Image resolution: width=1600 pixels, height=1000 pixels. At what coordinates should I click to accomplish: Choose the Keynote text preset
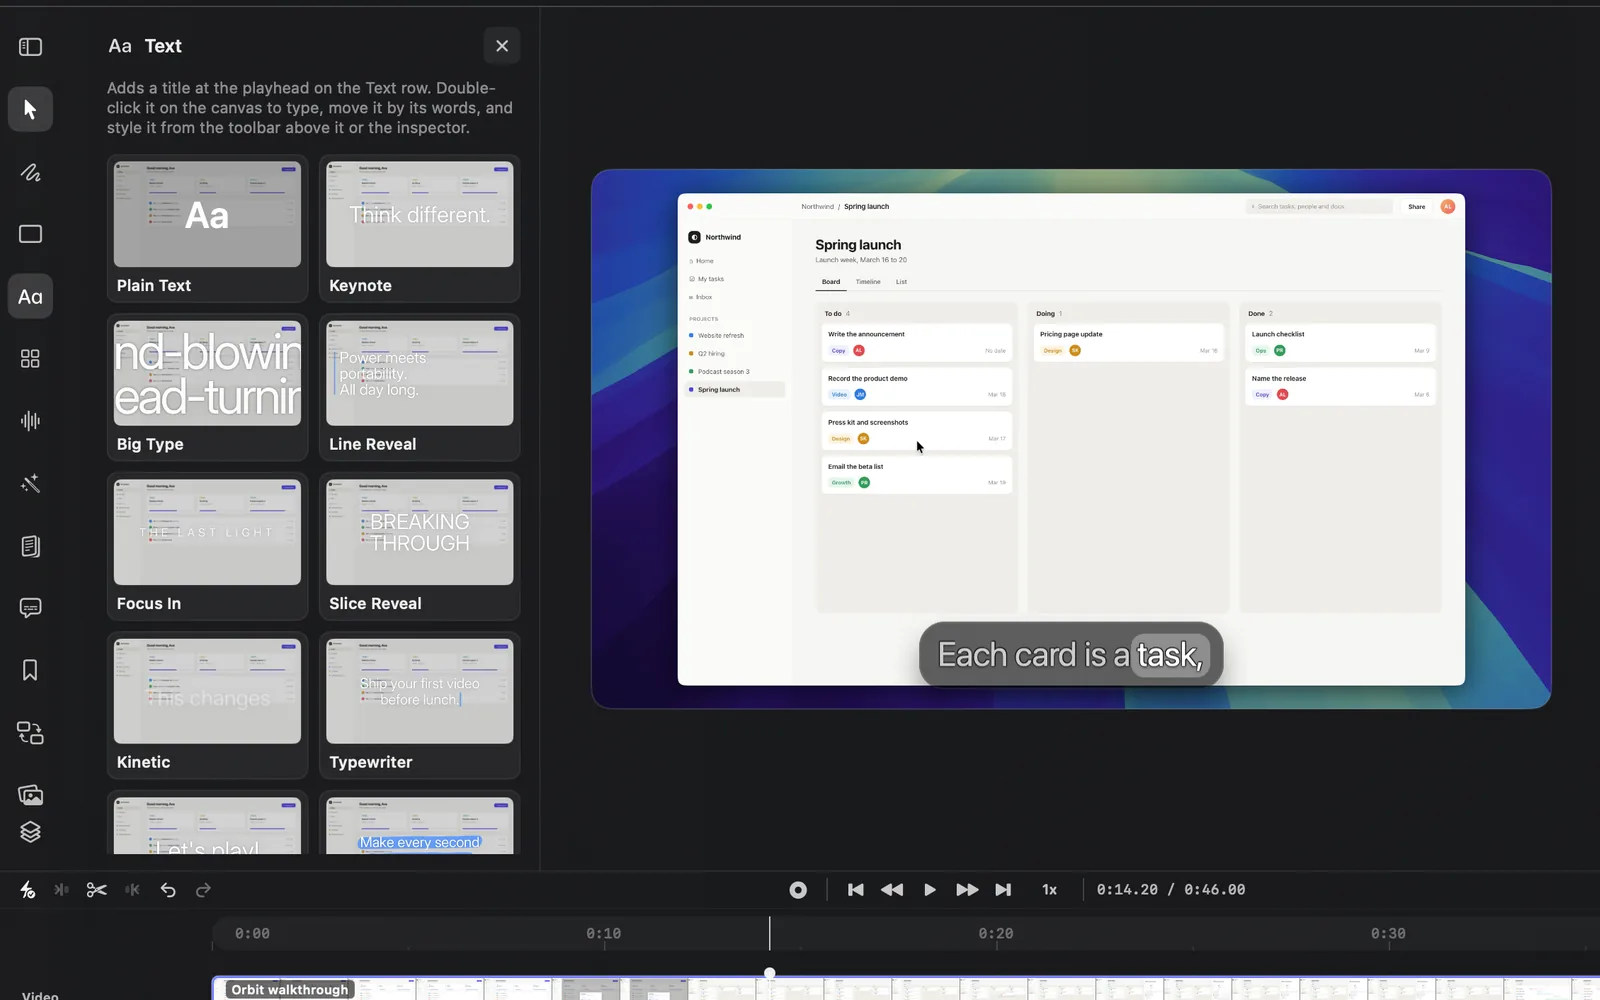coord(420,229)
